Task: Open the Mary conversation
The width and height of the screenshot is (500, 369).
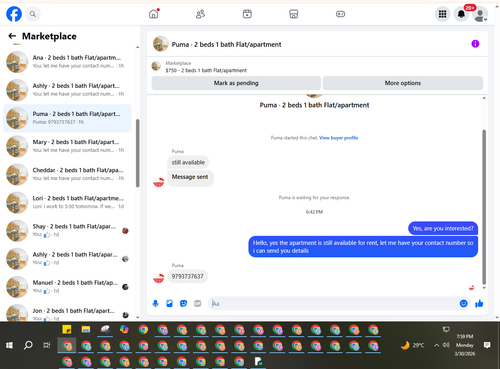Action: 68,146
